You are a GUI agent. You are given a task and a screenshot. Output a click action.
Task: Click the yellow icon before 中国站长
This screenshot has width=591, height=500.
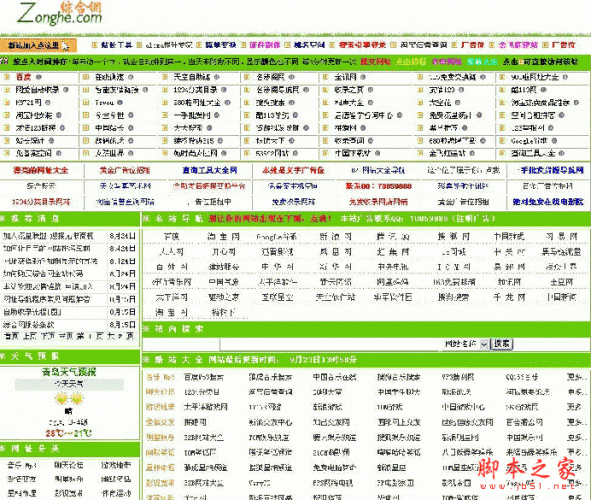86,128
